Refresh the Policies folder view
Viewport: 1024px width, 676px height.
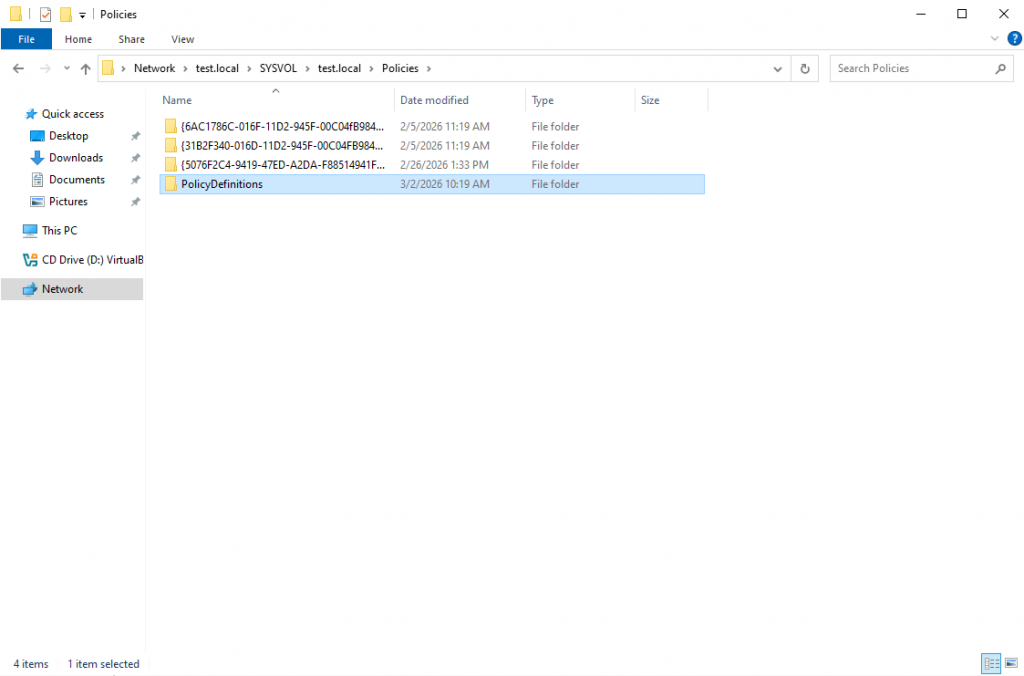[x=805, y=68]
